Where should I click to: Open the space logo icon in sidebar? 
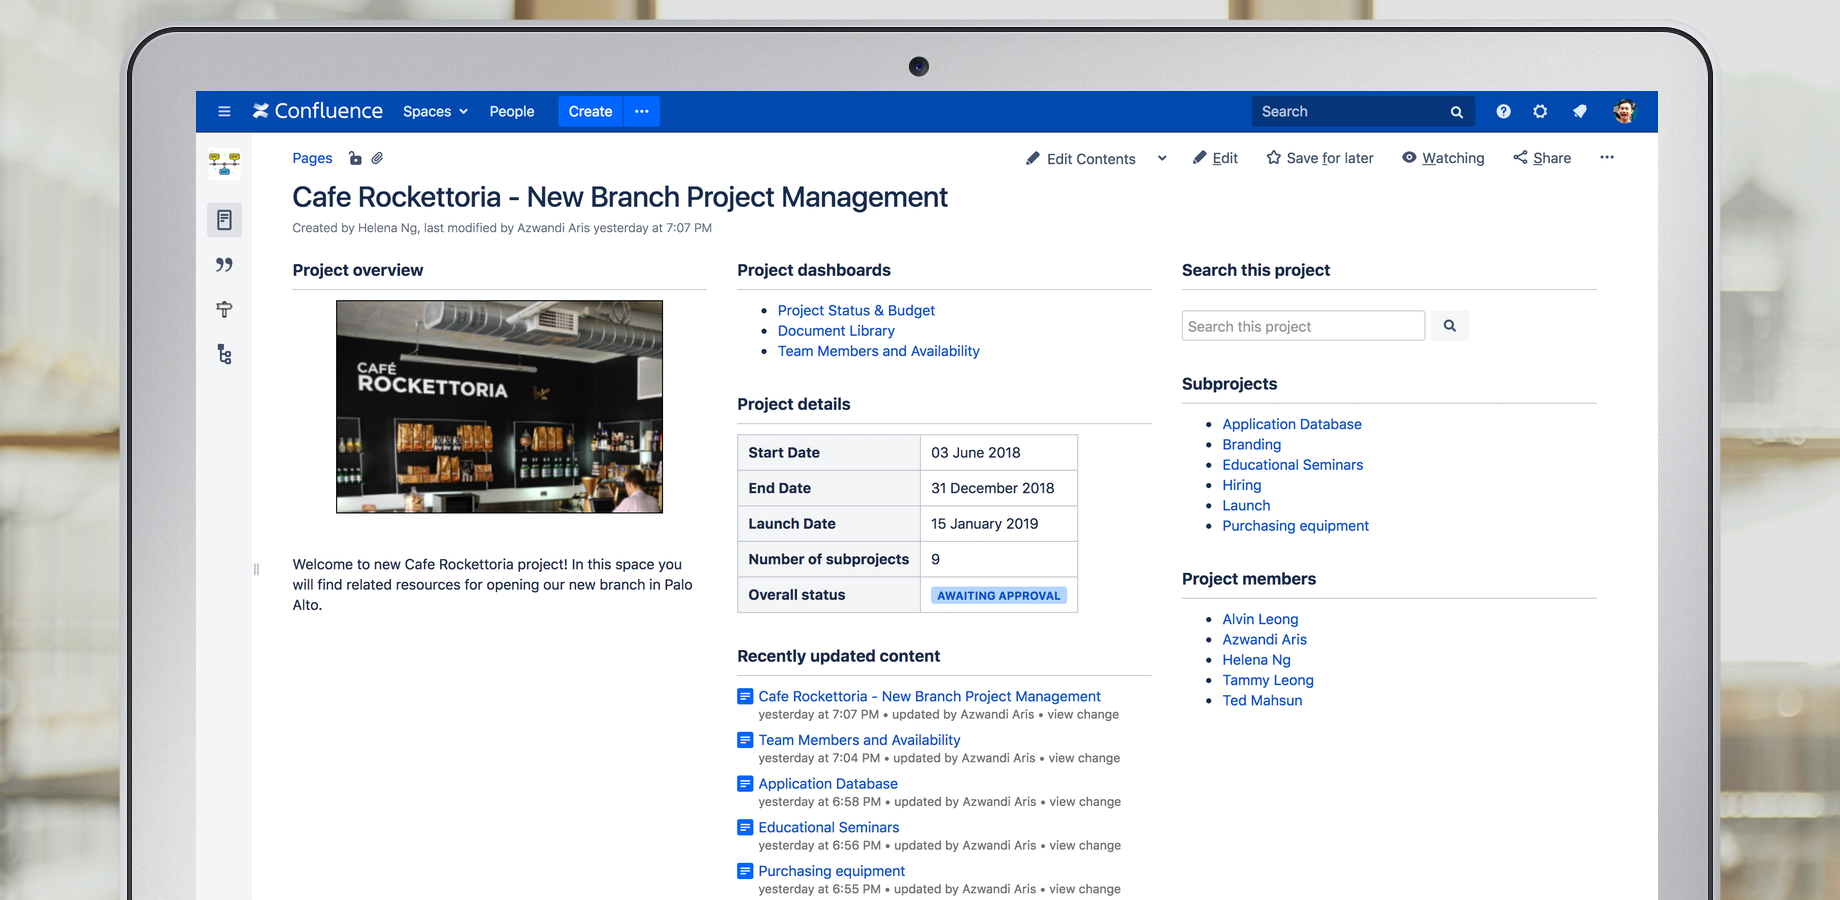click(x=224, y=163)
